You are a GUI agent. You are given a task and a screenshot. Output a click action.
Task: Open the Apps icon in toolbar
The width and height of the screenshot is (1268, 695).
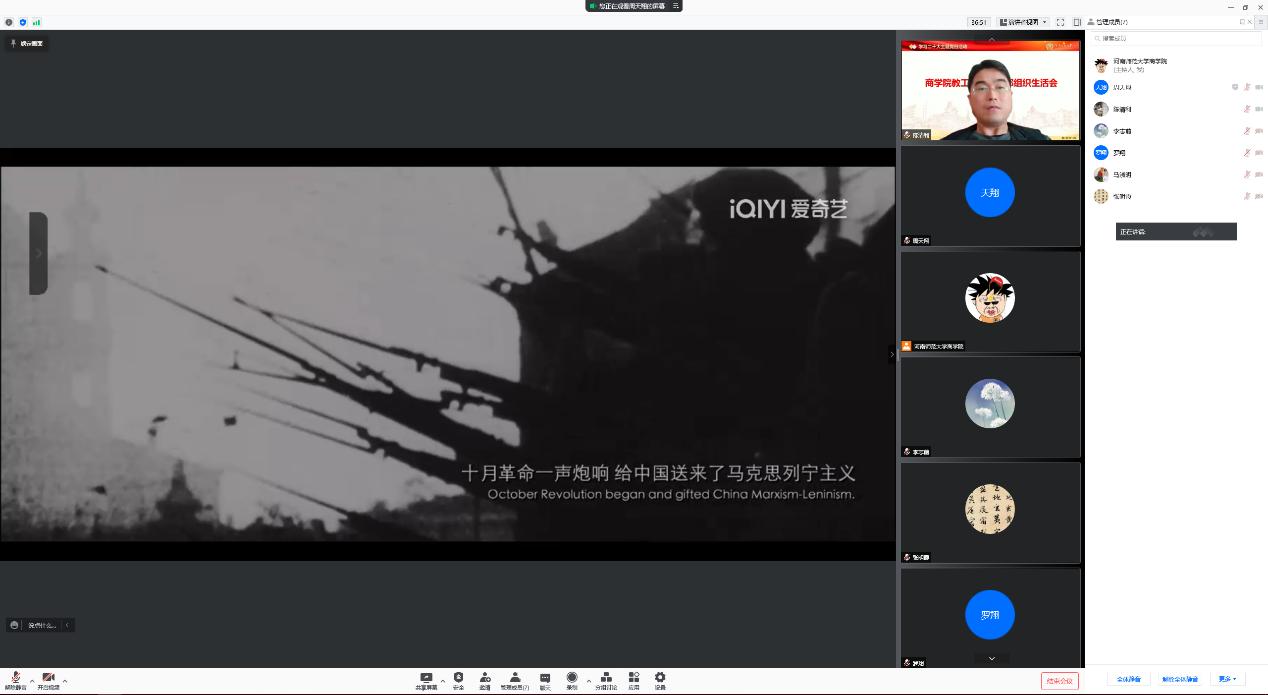coord(634,679)
